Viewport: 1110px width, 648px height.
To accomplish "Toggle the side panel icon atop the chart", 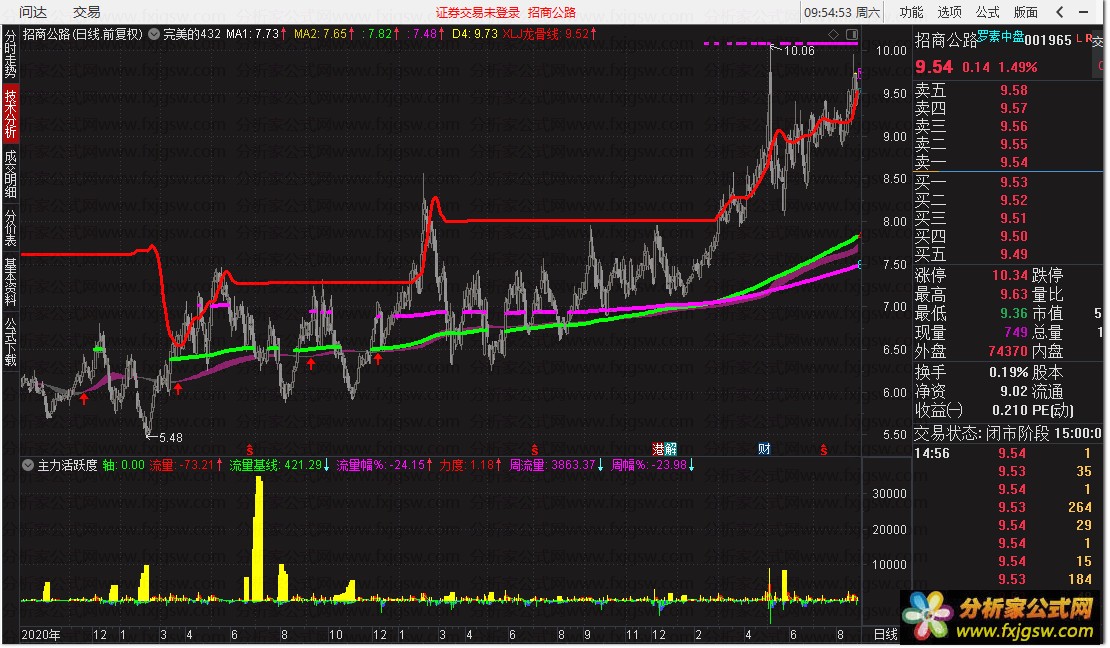I will 852,34.
